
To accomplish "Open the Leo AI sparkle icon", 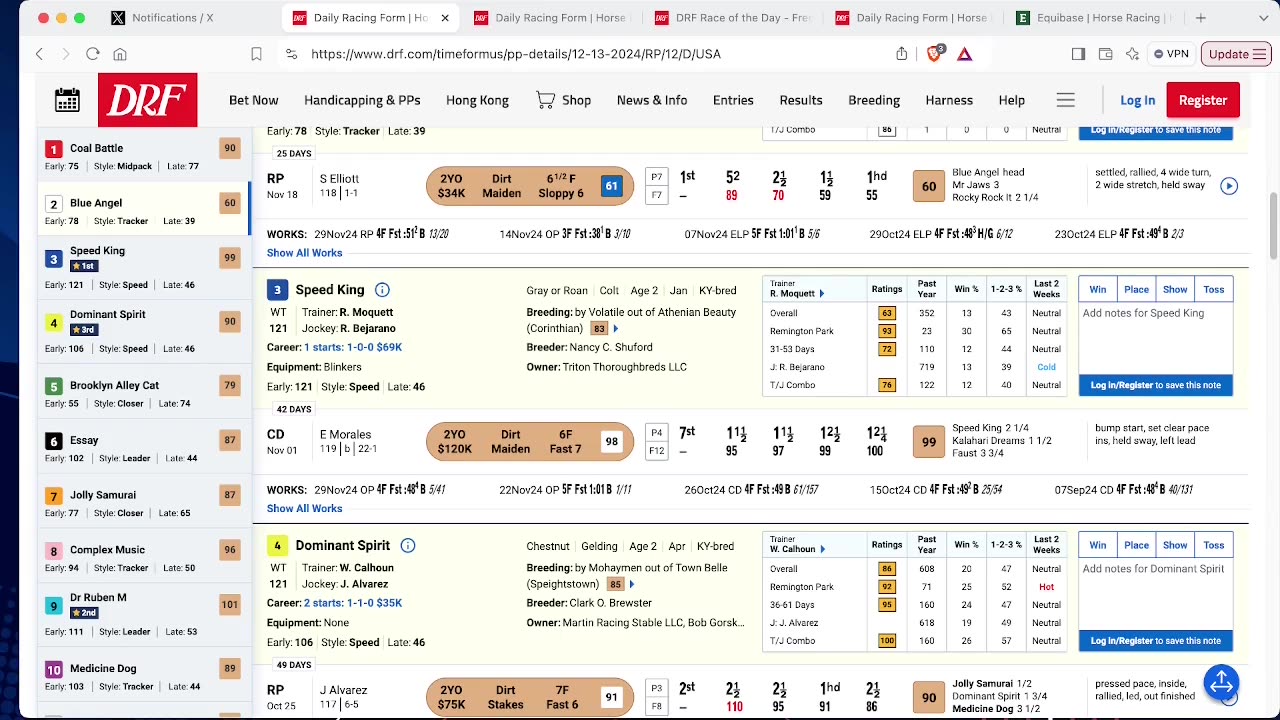I will pos(1132,54).
